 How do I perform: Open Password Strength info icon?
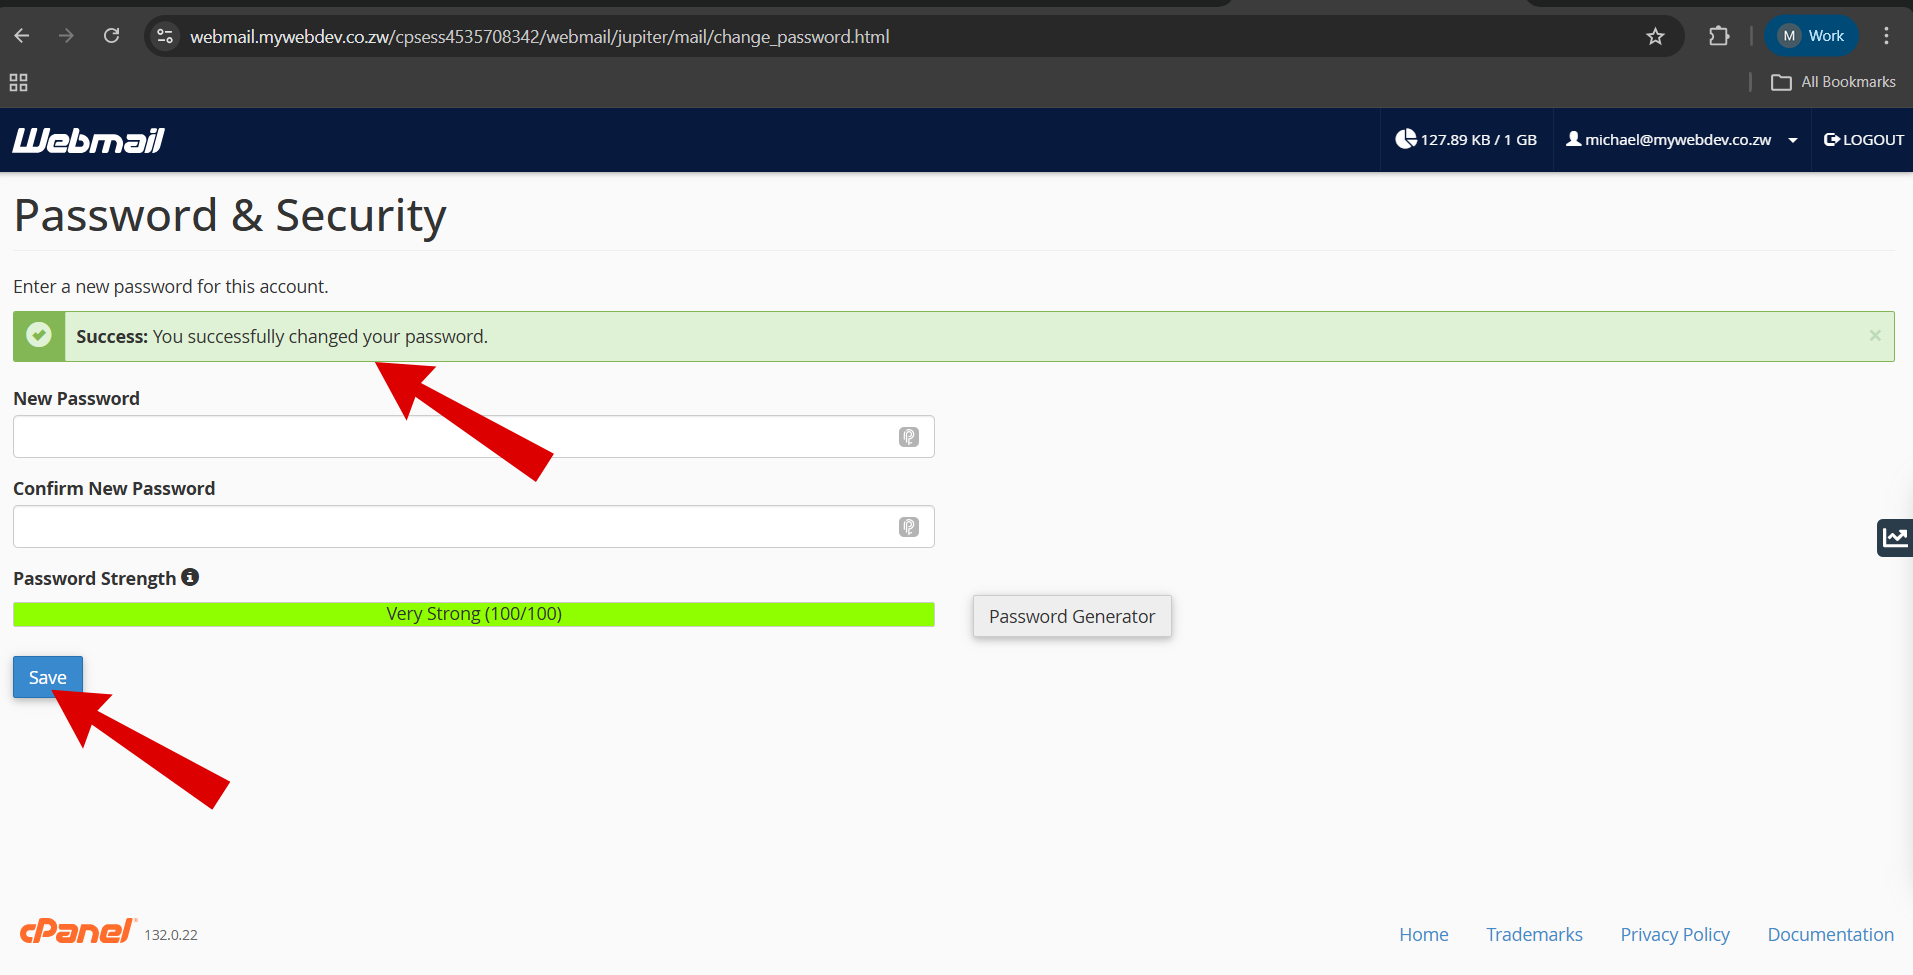[x=190, y=577]
